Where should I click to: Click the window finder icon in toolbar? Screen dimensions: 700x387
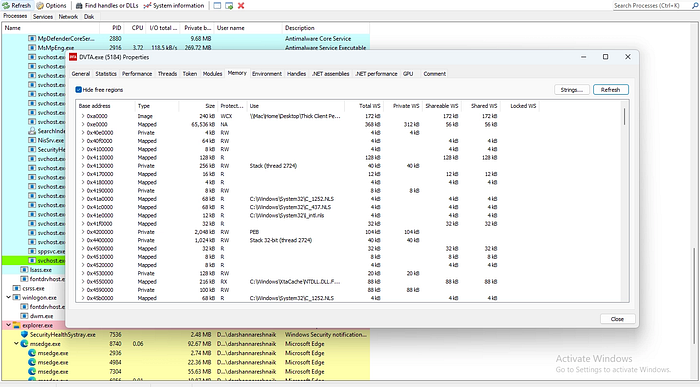point(217,6)
